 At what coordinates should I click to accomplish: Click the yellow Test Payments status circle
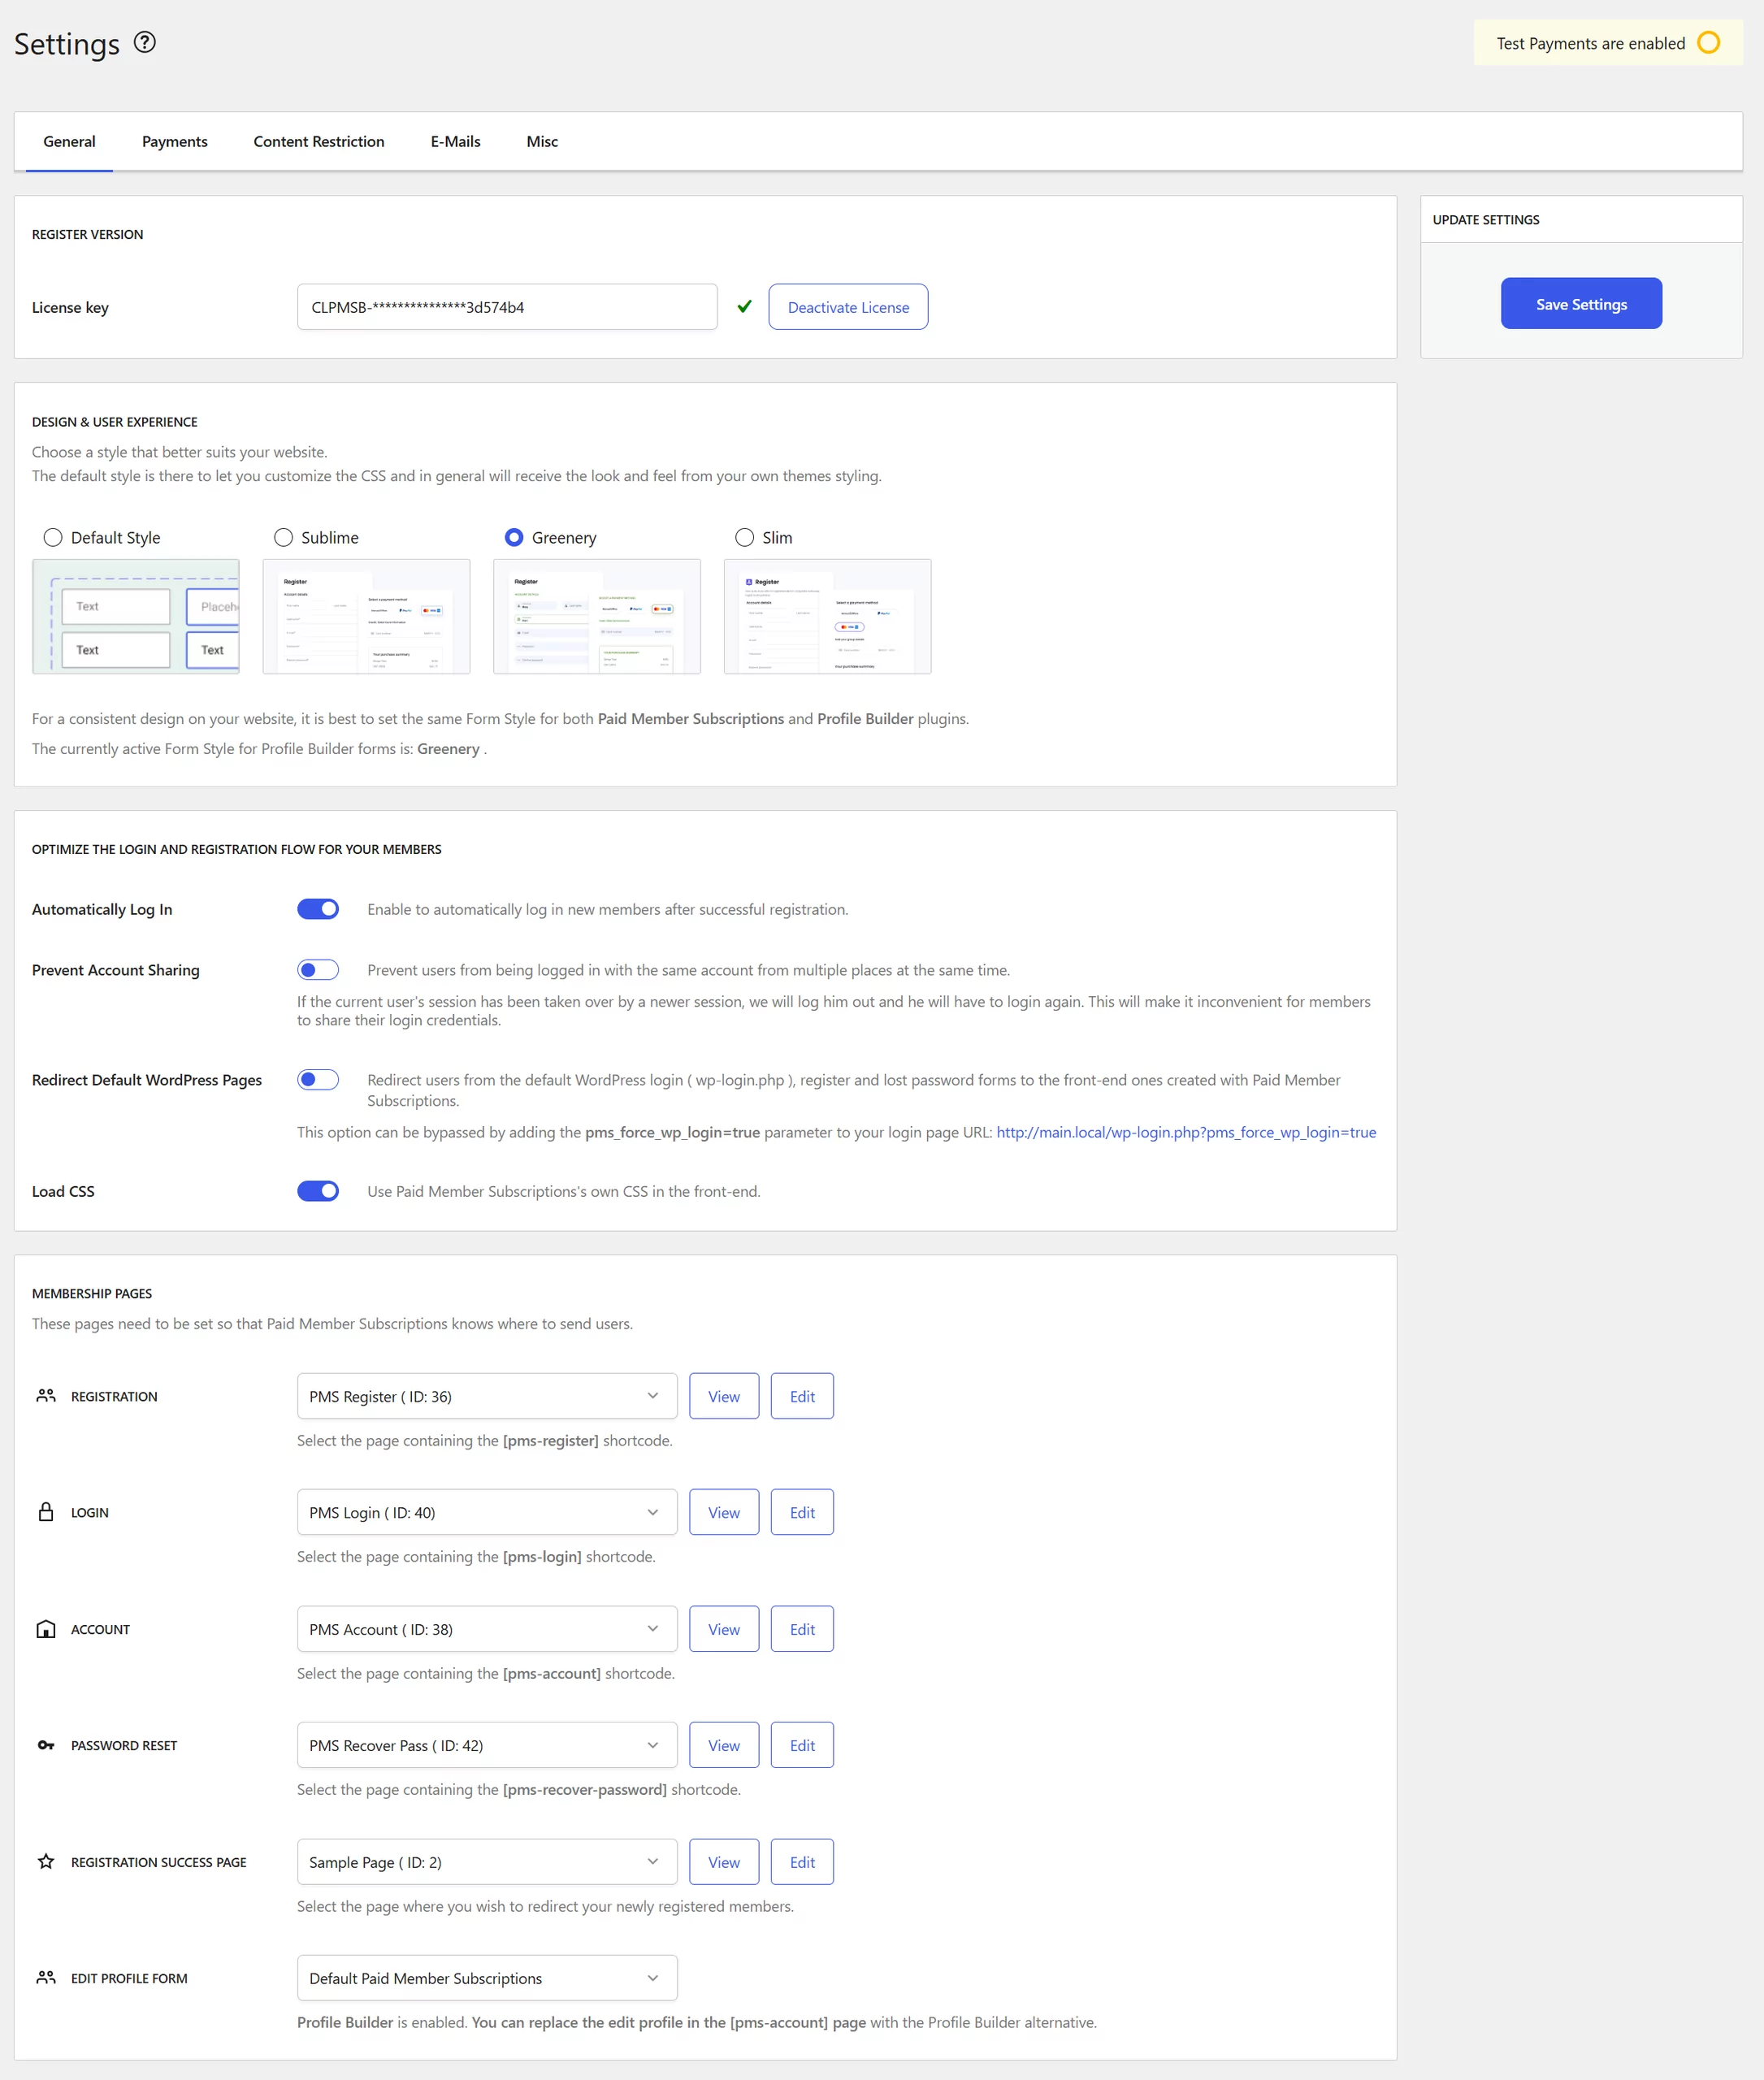(x=1708, y=43)
